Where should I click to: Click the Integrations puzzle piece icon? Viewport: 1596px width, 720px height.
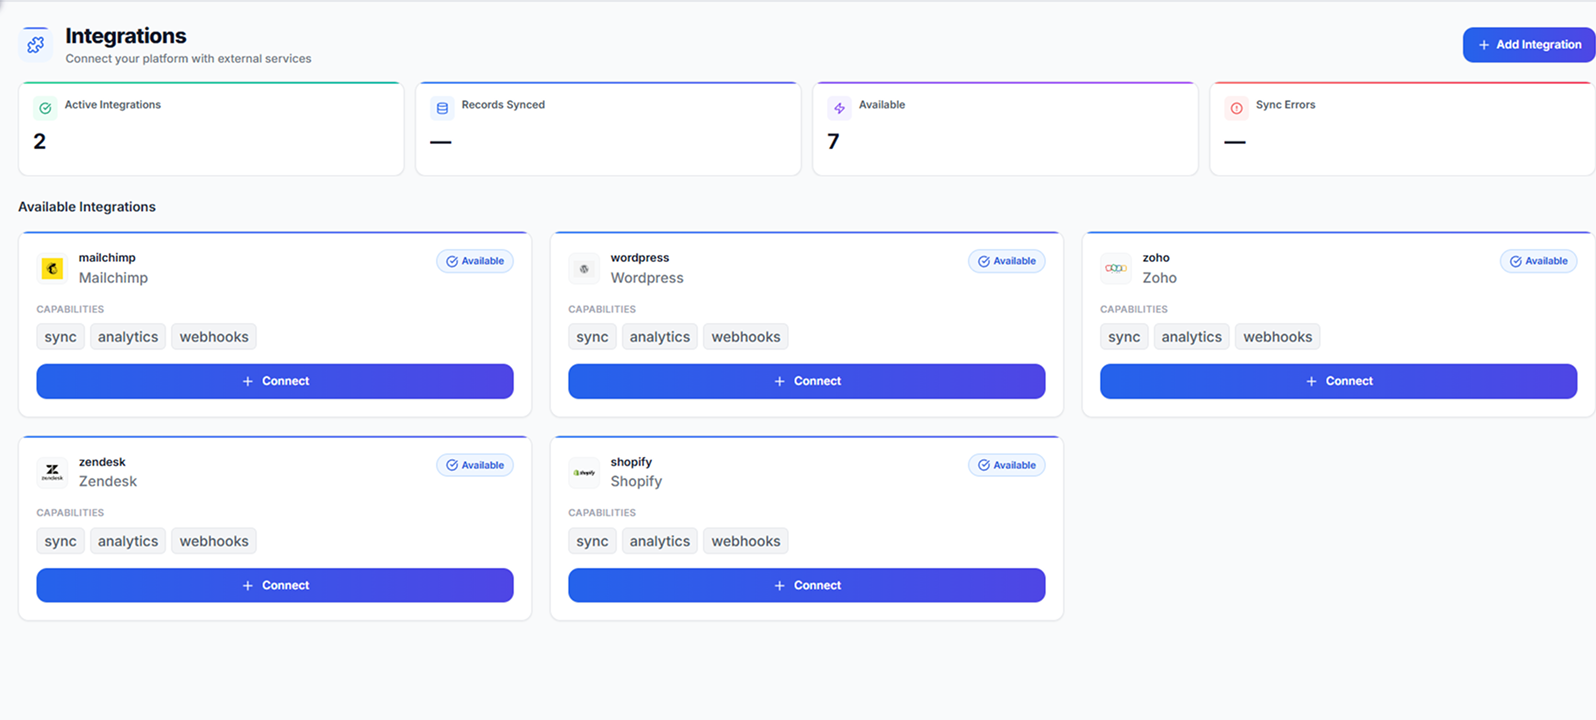[x=36, y=44]
